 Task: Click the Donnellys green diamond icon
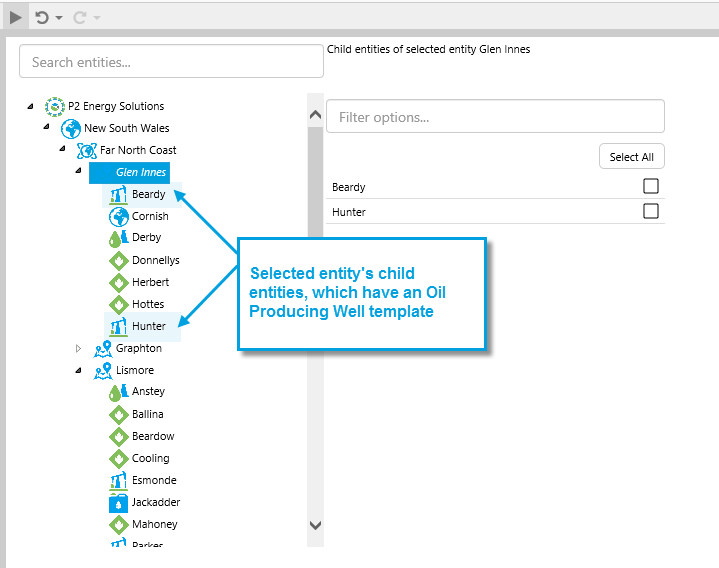(x=119, y=261)
